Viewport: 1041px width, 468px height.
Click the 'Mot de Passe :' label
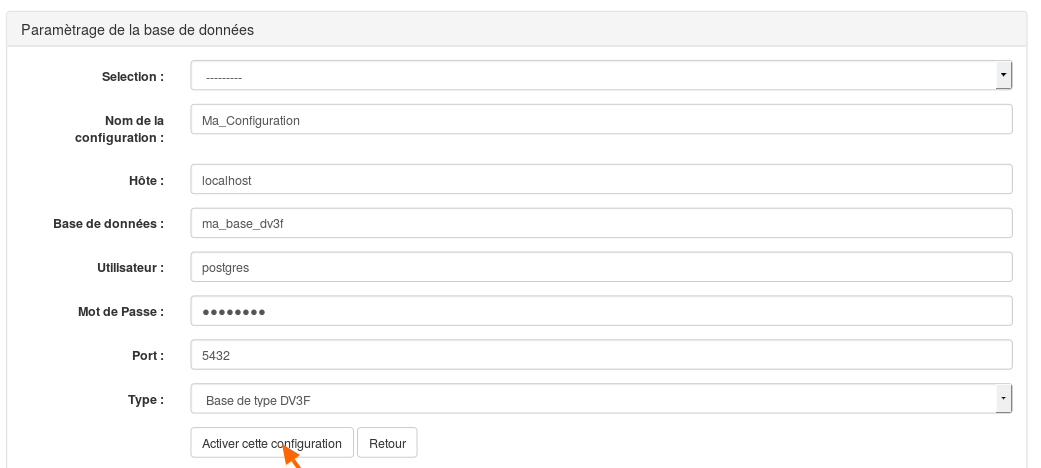(x=121, y=311)
